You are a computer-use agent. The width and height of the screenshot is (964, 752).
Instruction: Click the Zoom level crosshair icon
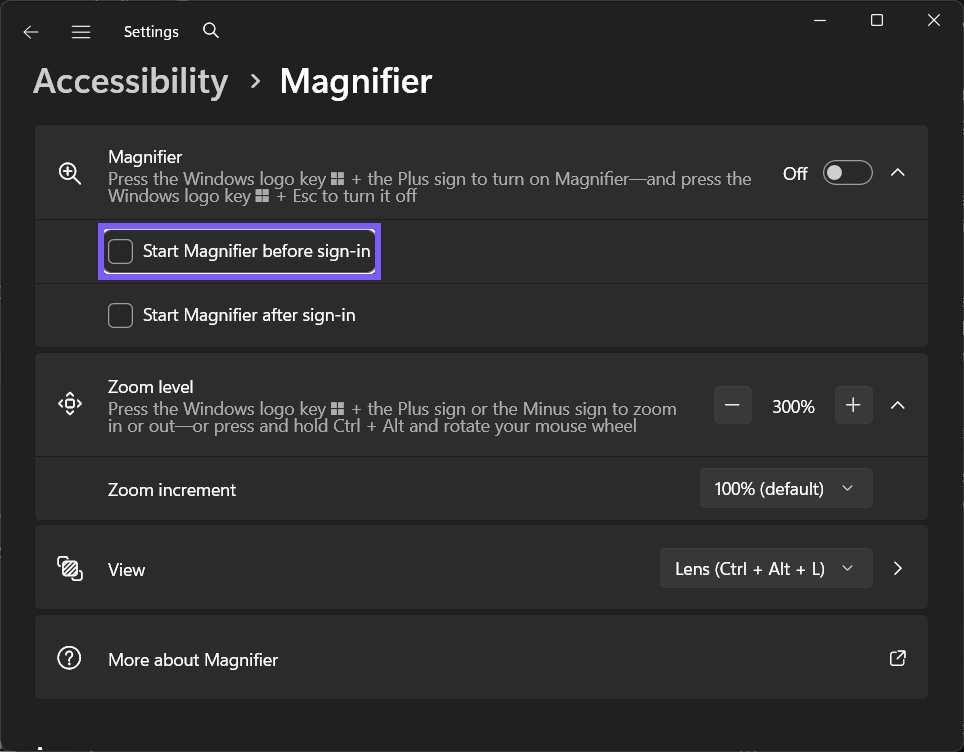pos(69,404)
